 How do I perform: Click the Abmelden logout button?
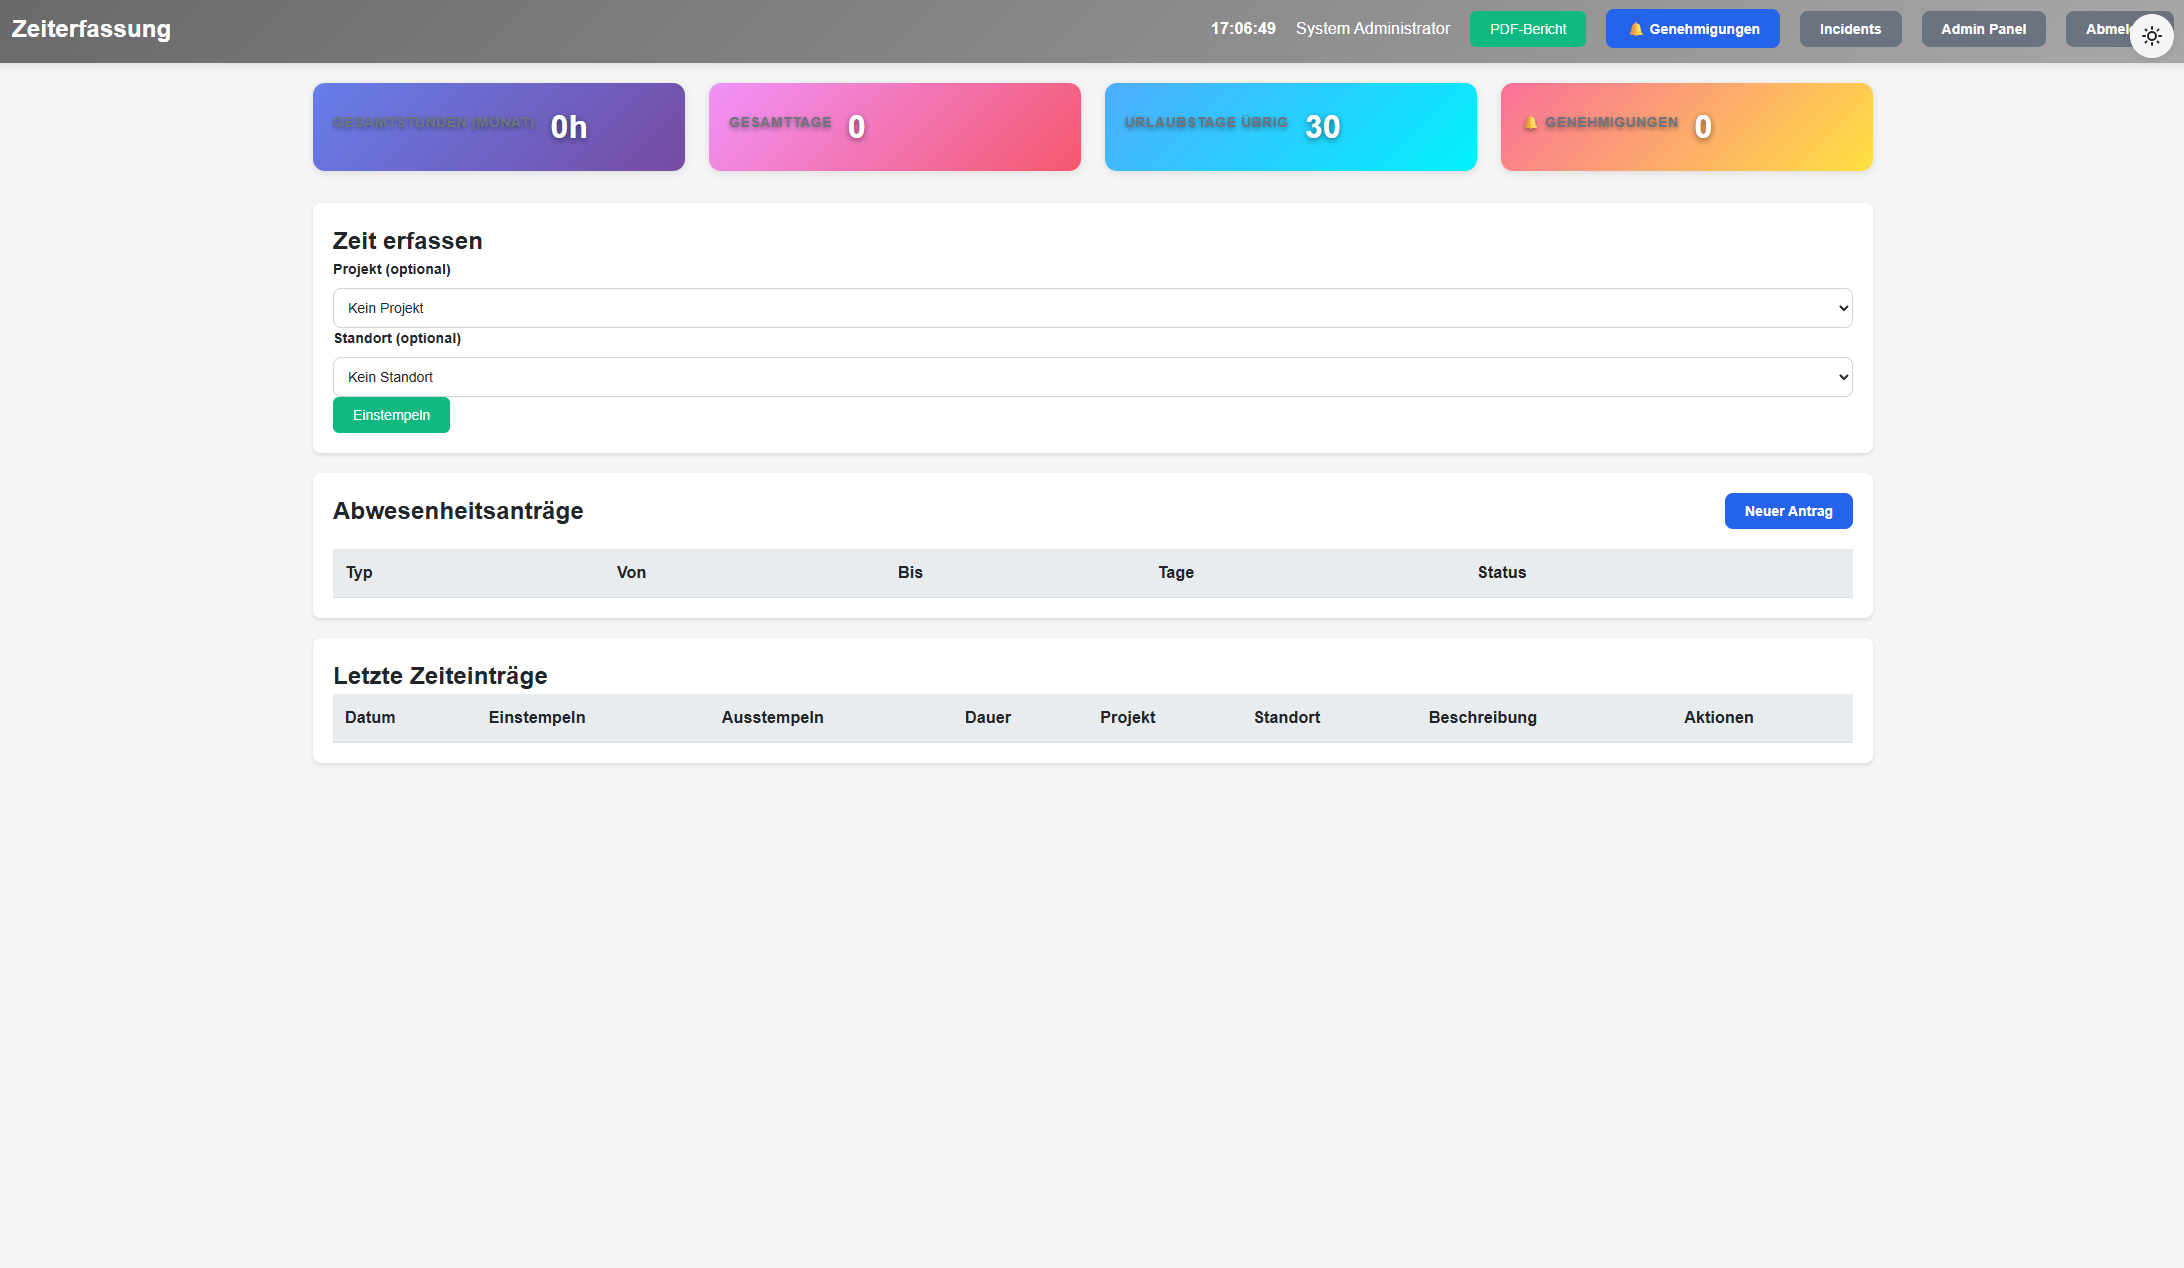pos(2100,29)
